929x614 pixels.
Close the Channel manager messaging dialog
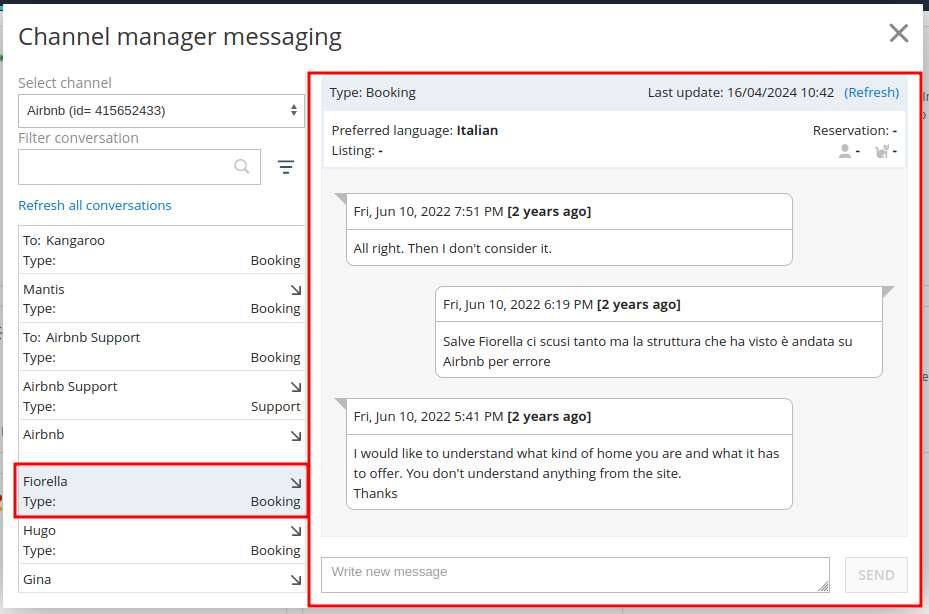(x=898, y=34)
